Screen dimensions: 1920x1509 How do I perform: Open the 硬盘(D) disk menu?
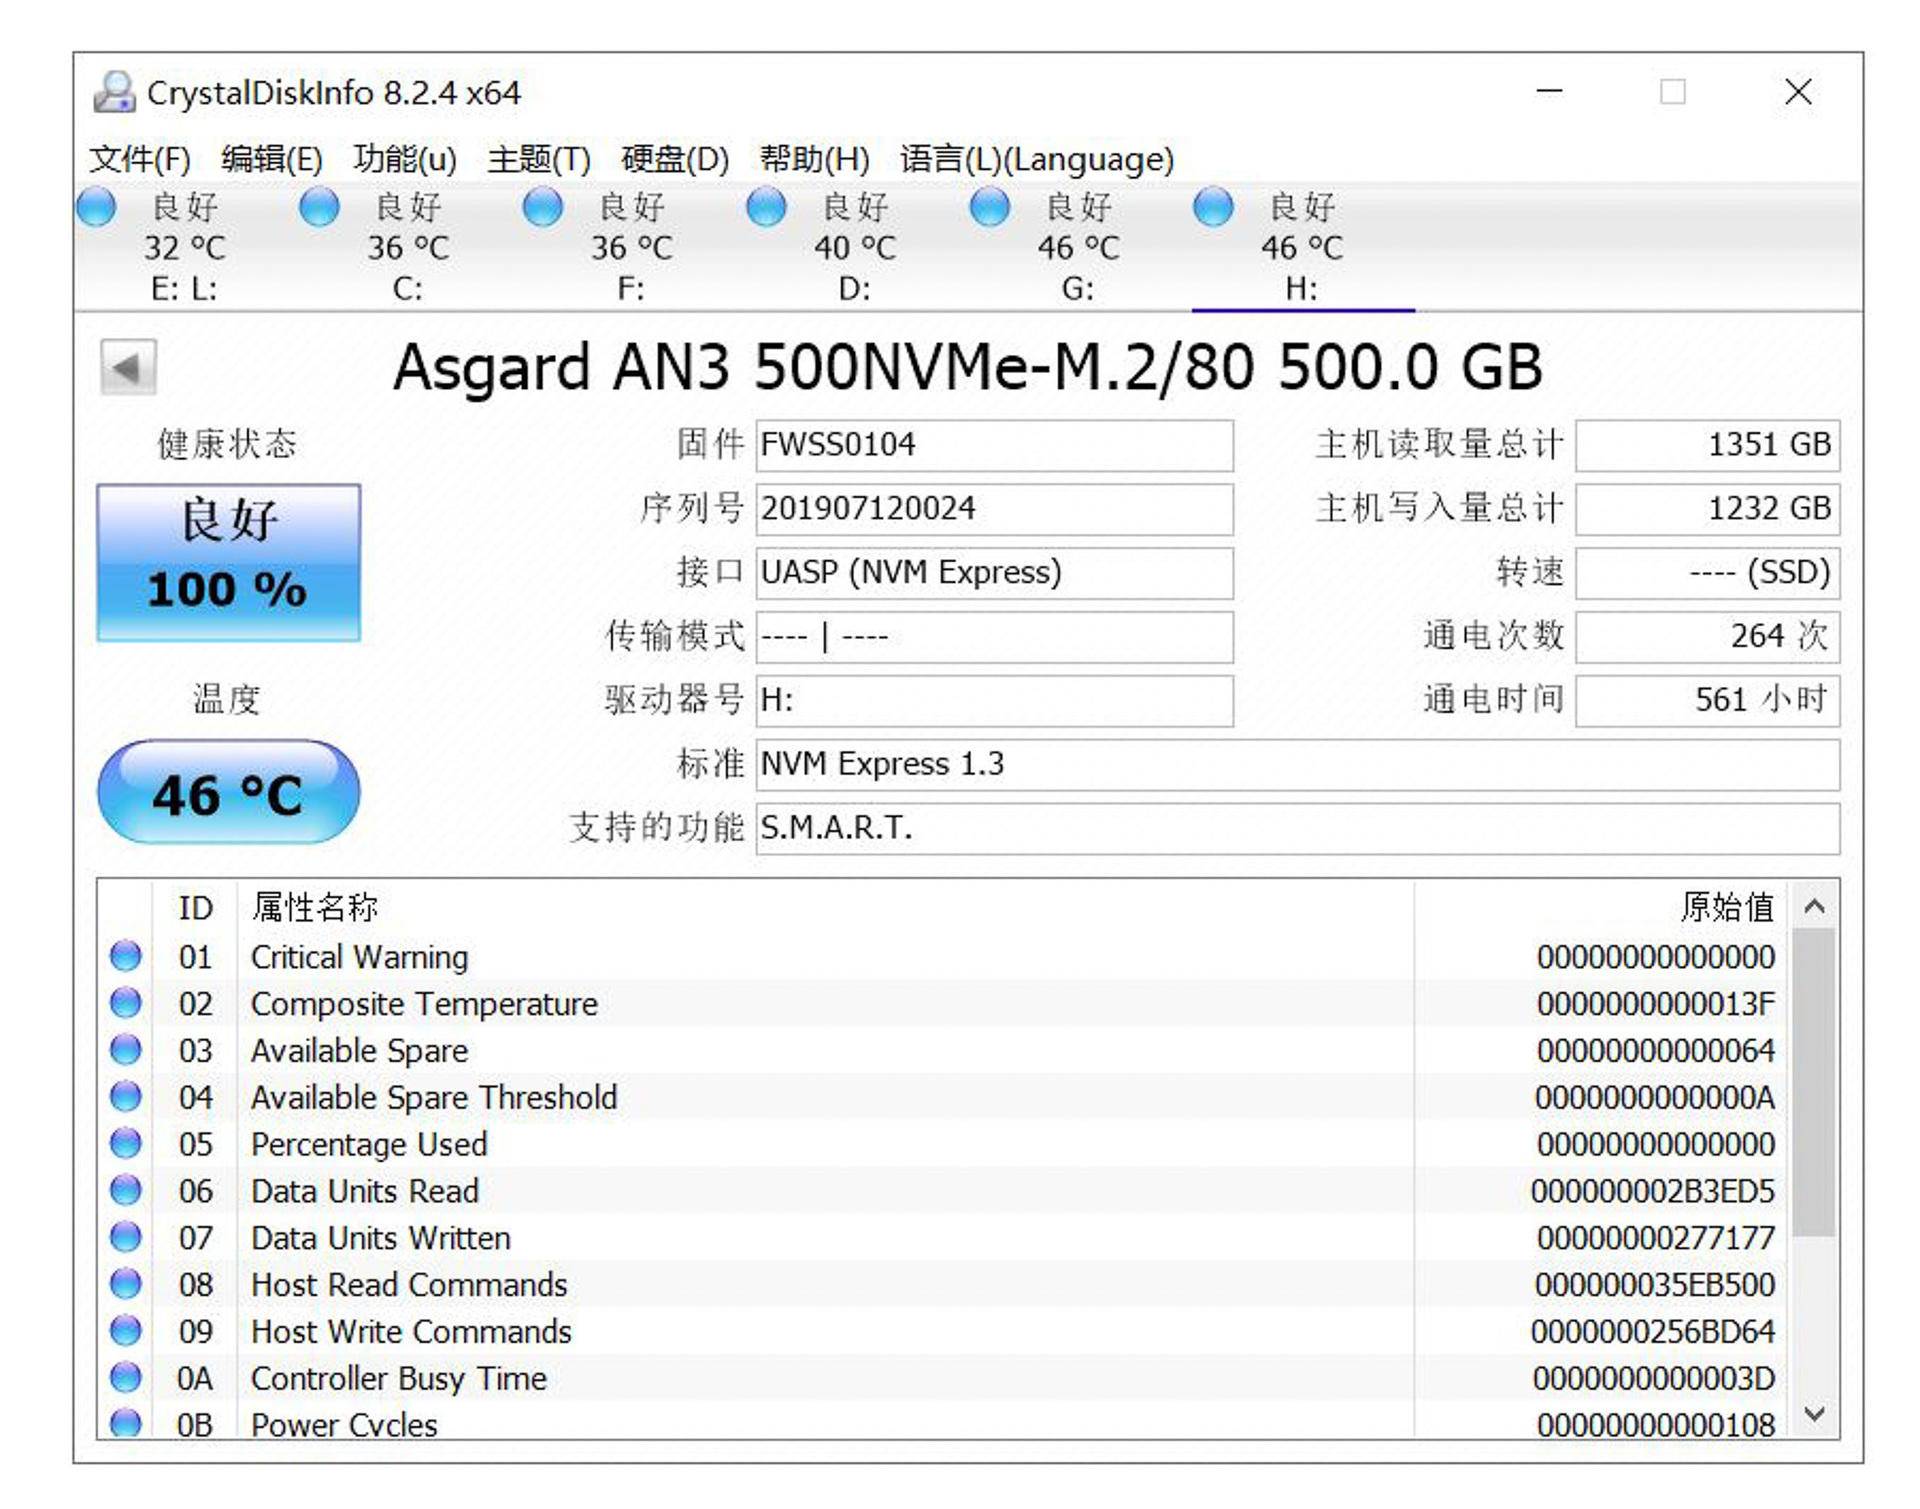pos(672,158)
